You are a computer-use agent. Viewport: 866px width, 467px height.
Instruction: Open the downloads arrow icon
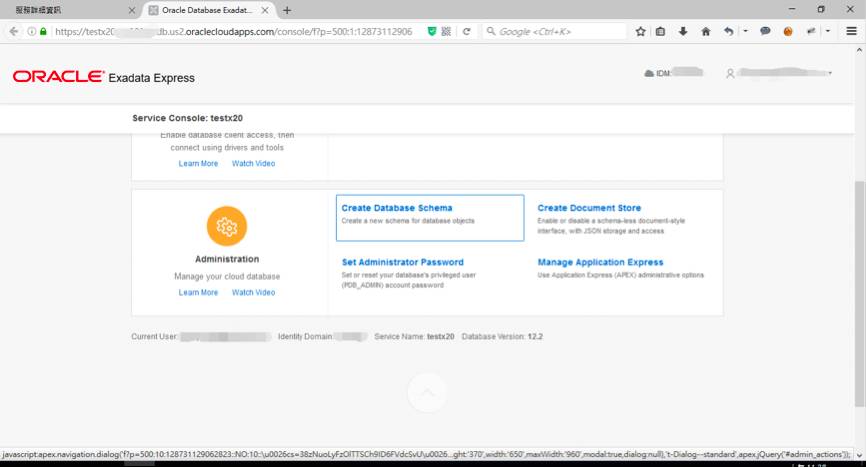tap(683, 31)
